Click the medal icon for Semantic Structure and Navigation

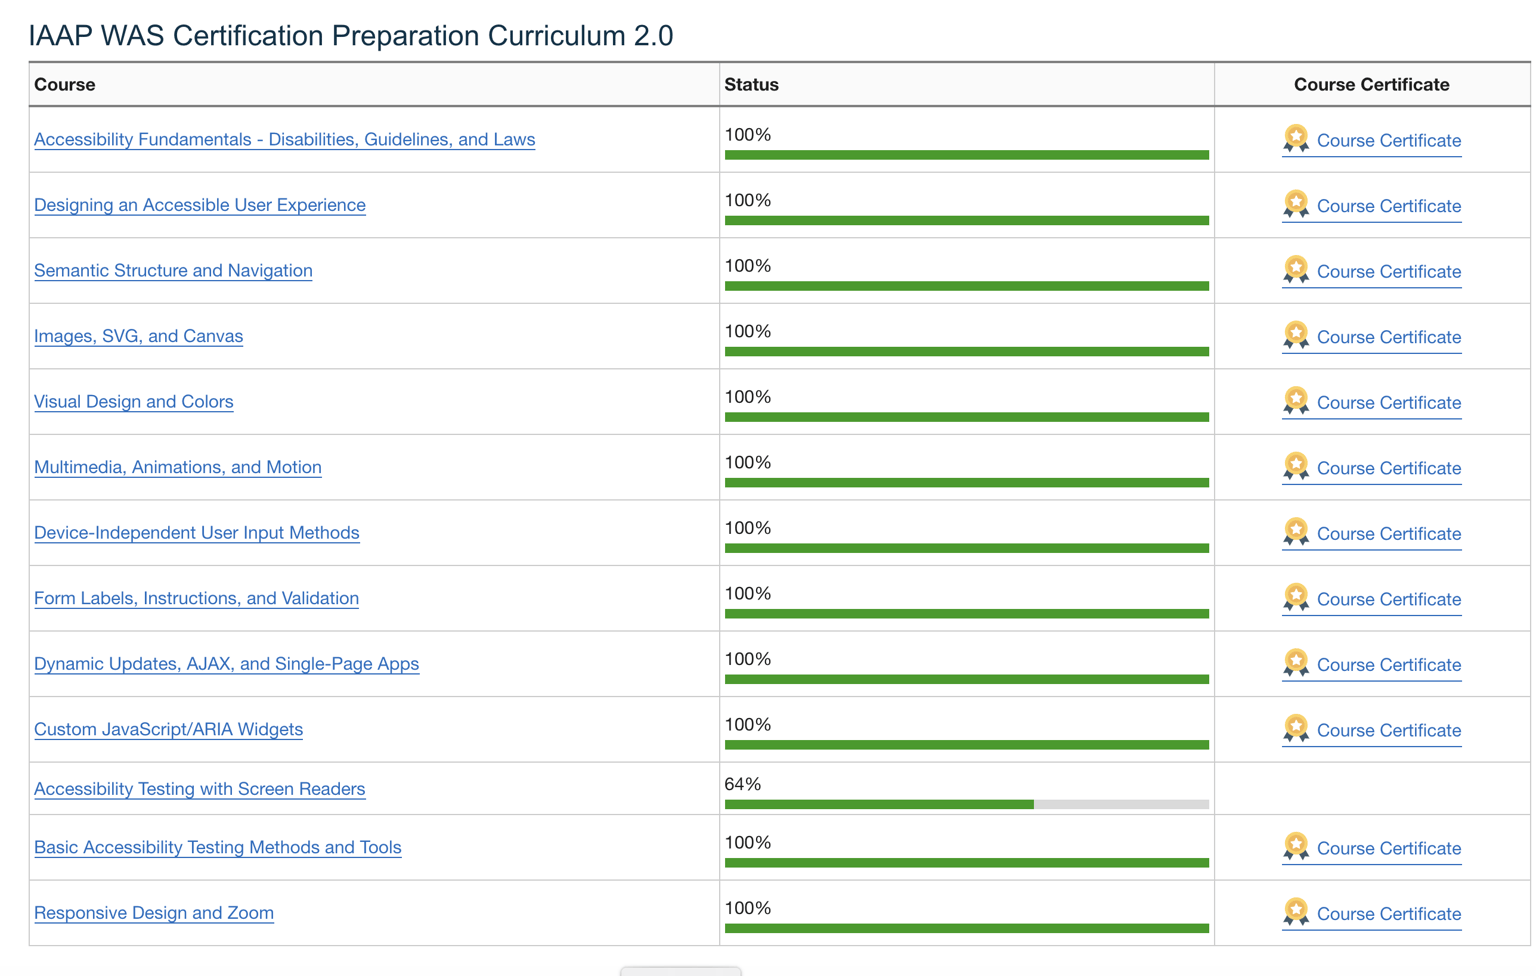(1296, 270)
